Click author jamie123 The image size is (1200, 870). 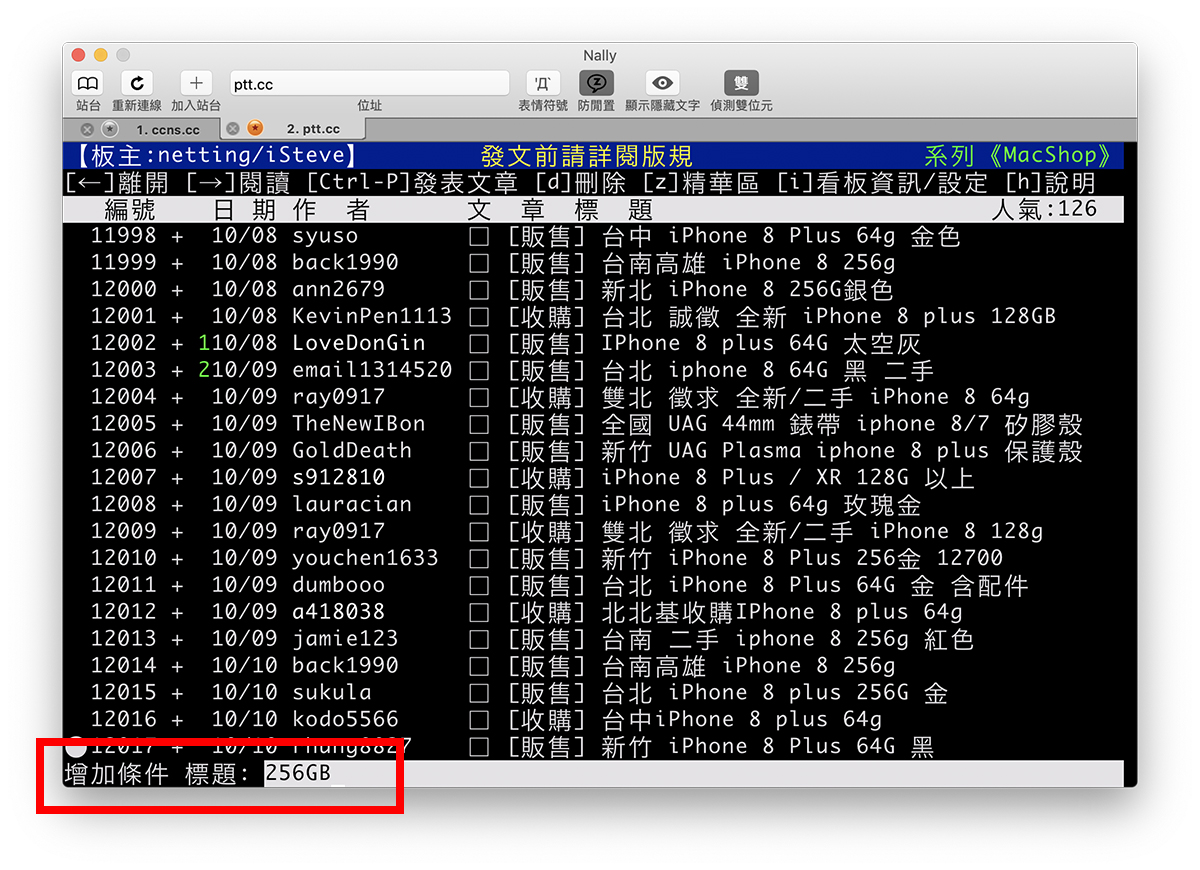tap(345, 640)
